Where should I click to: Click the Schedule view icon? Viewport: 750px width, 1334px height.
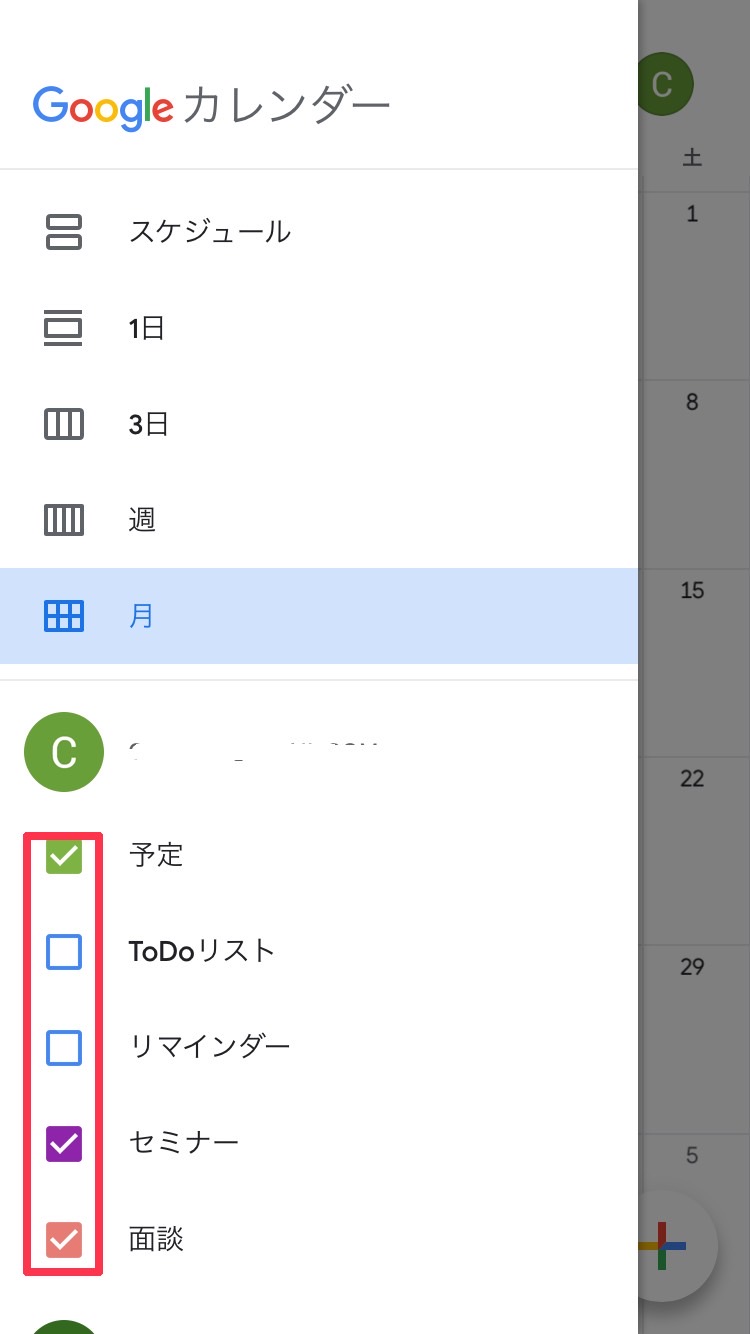64,232
